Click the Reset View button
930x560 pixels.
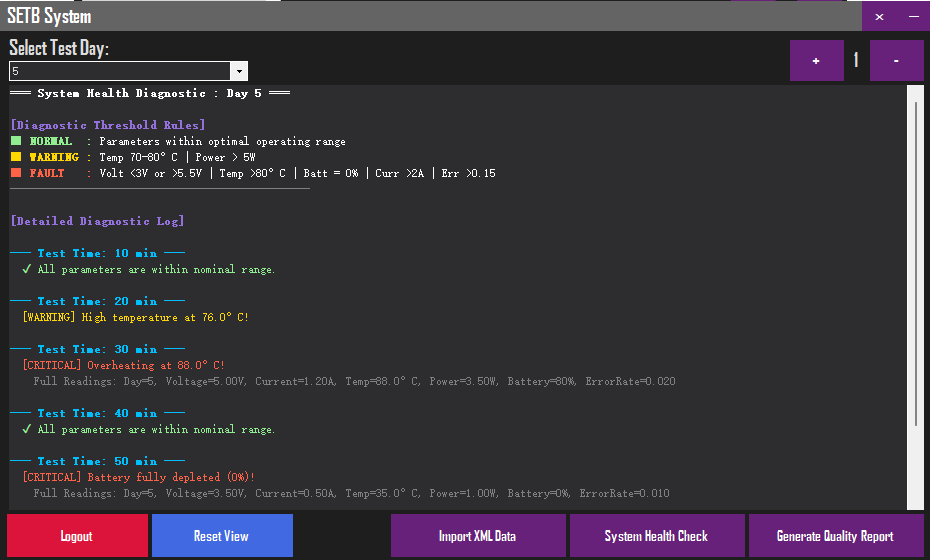pos(222,536)
